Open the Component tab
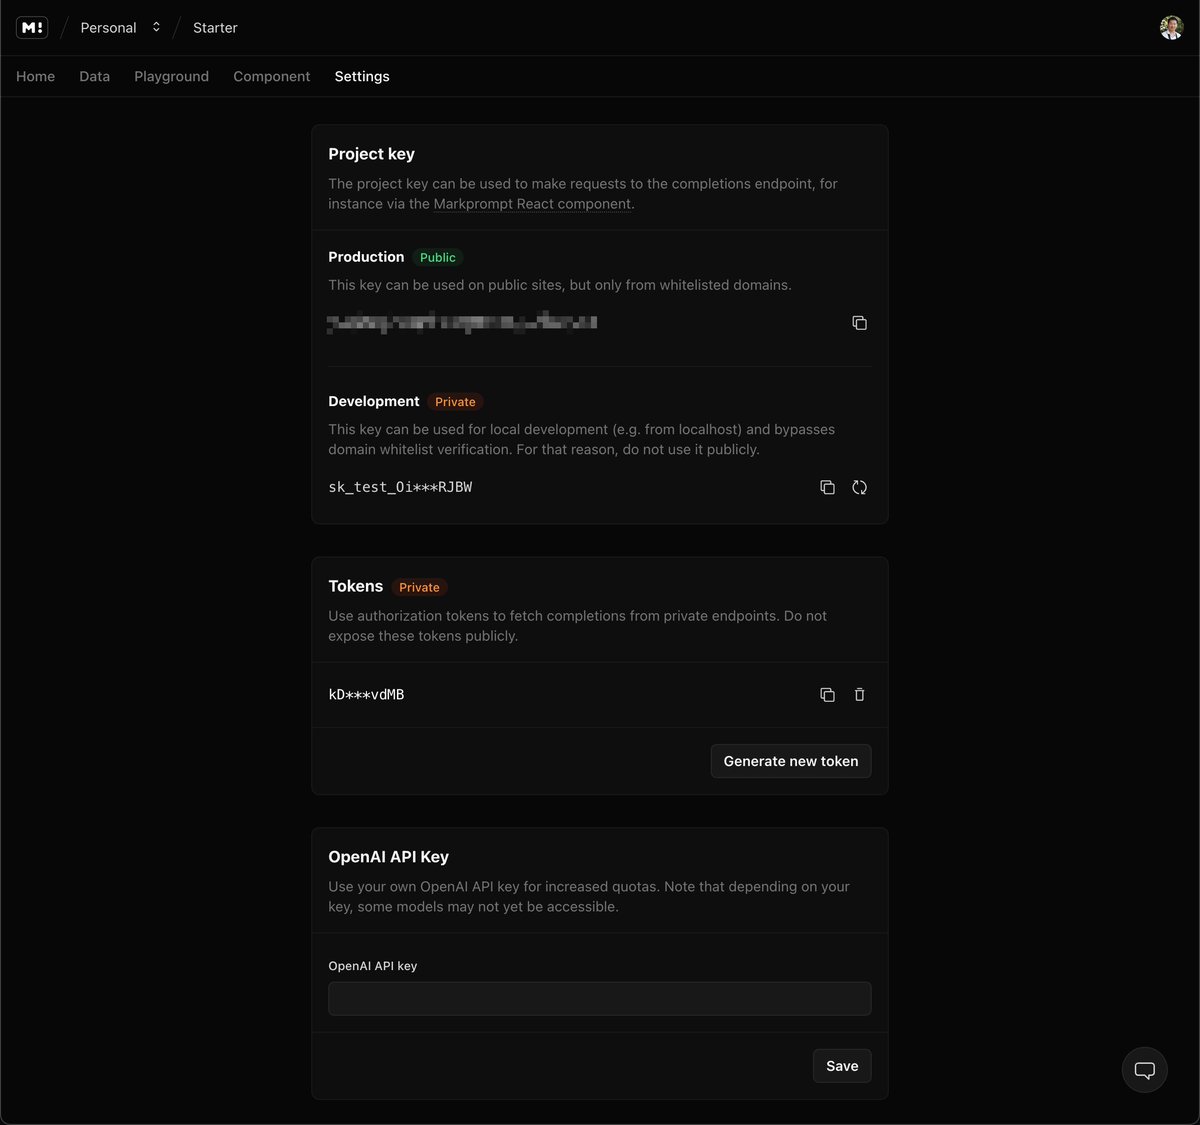Screen dimensions: 1200x1125 click(x=271, y=76)
